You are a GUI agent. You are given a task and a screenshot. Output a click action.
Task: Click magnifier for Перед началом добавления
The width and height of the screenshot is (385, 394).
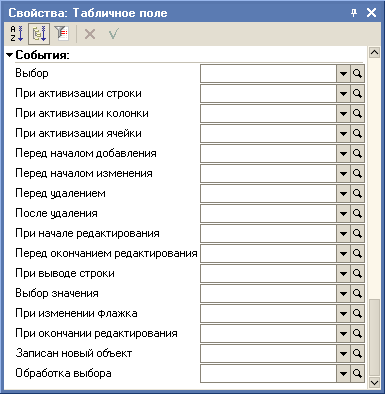point(357,154)
